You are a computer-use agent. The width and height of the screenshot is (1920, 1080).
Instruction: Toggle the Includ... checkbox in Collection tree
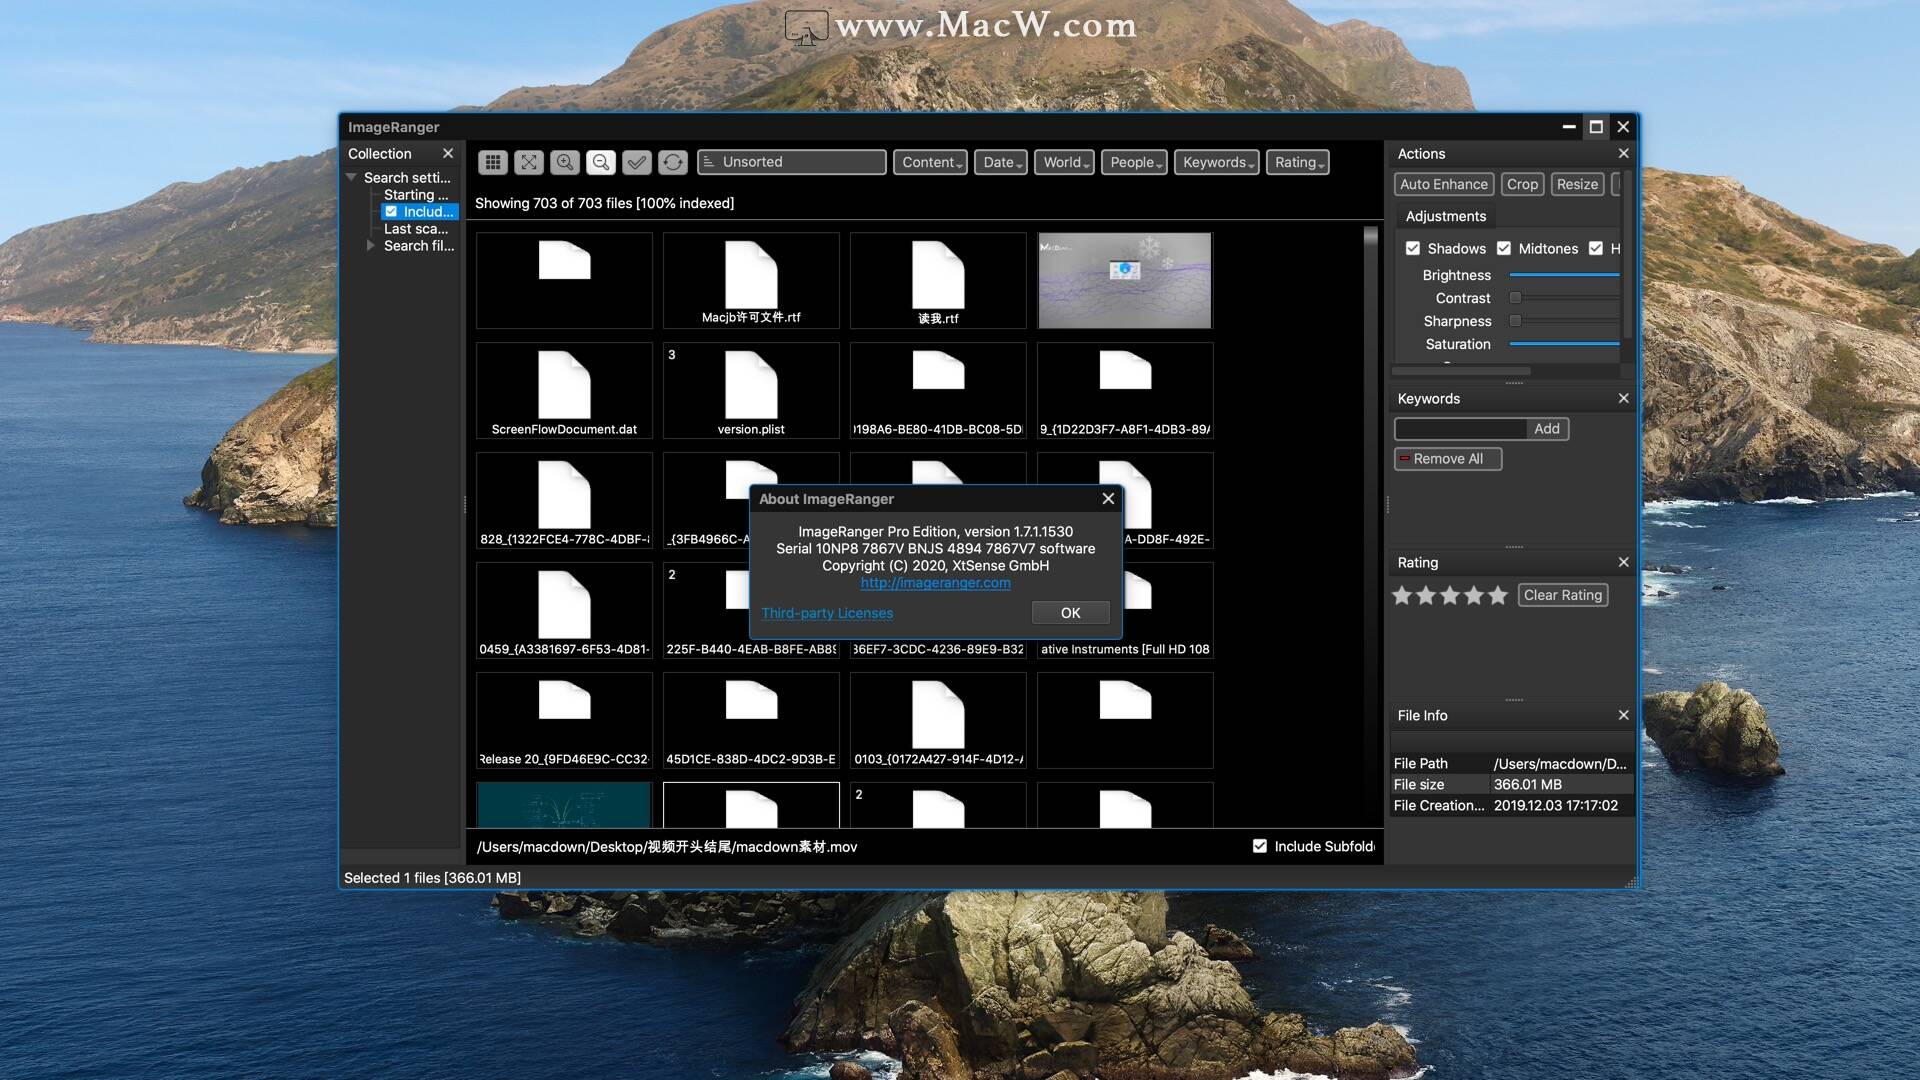(x=391, y=211)
